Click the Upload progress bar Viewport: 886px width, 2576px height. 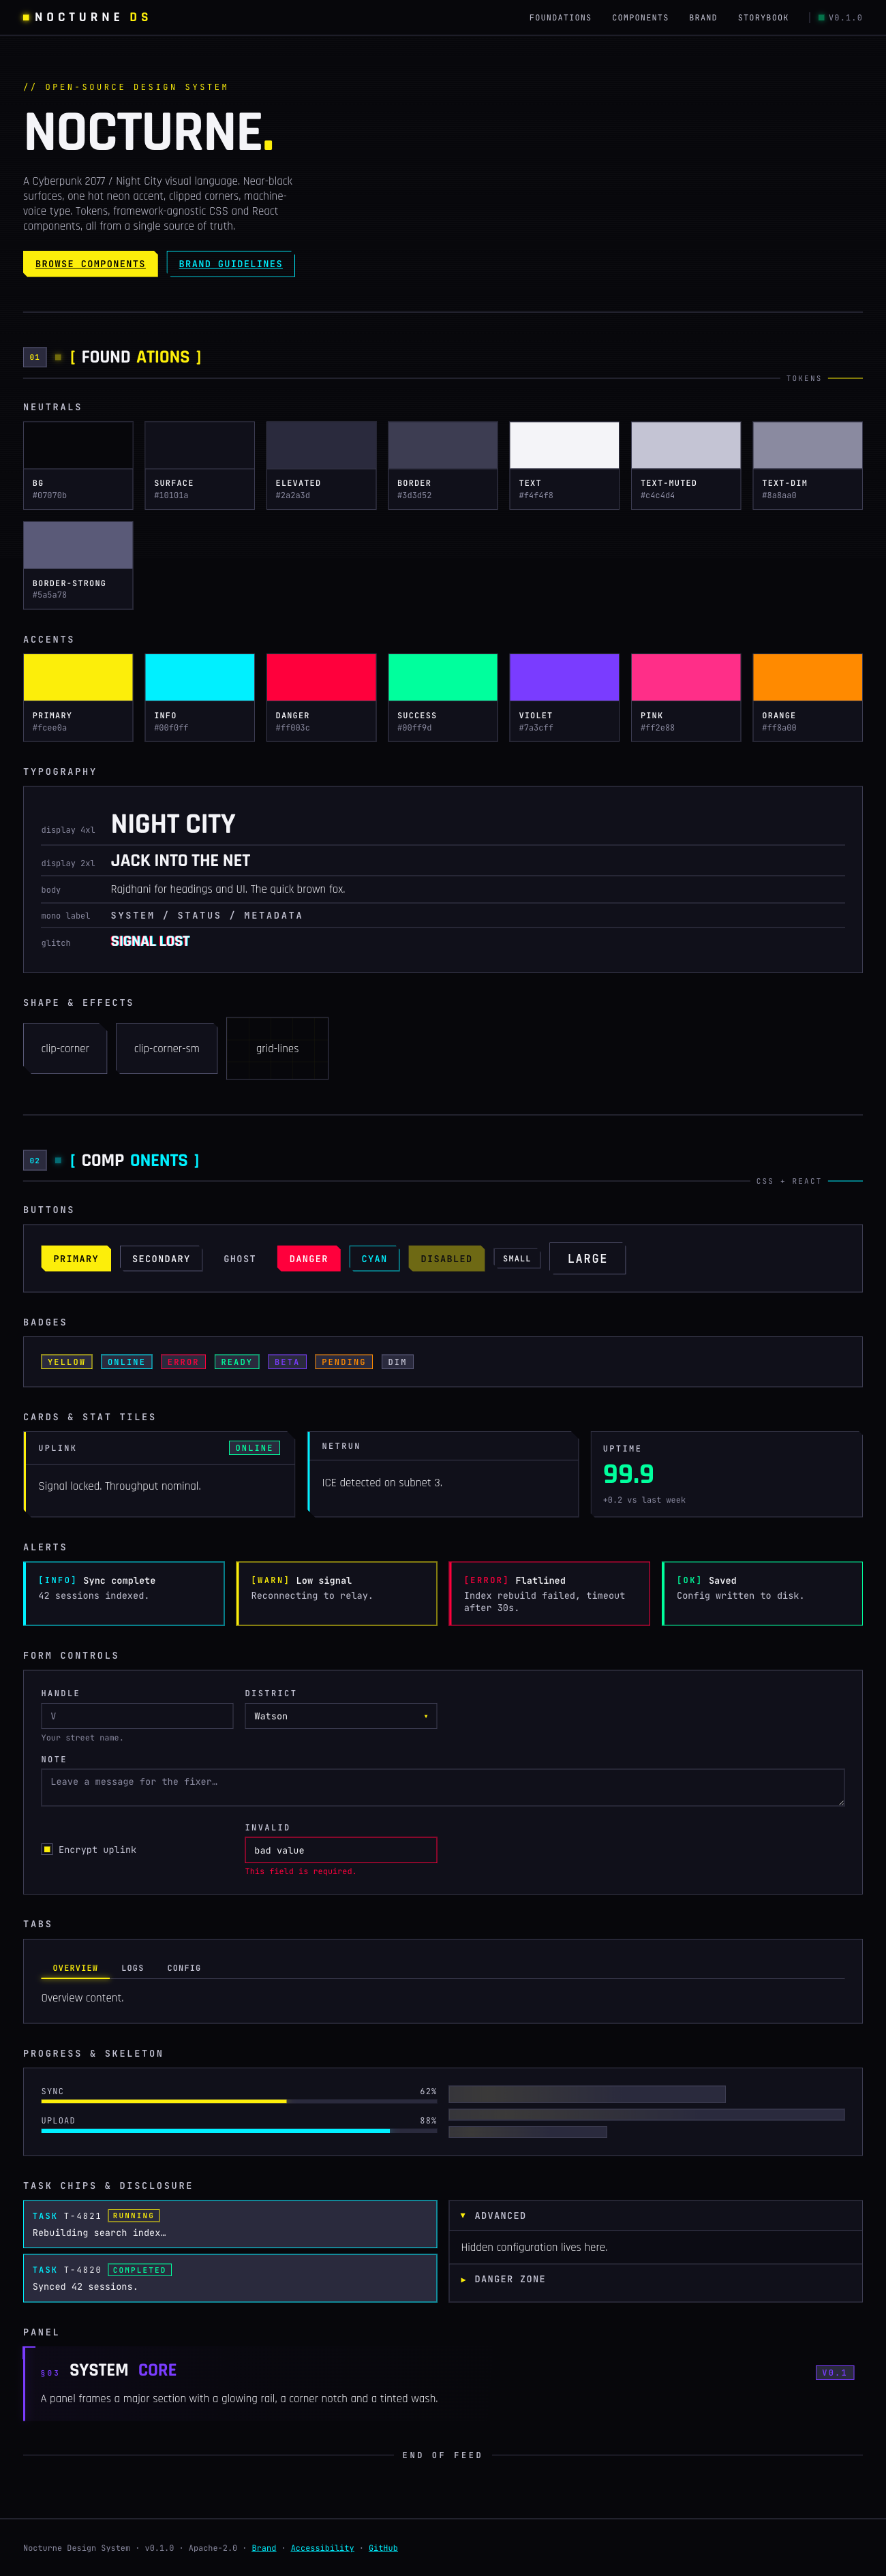(239, 2131)
